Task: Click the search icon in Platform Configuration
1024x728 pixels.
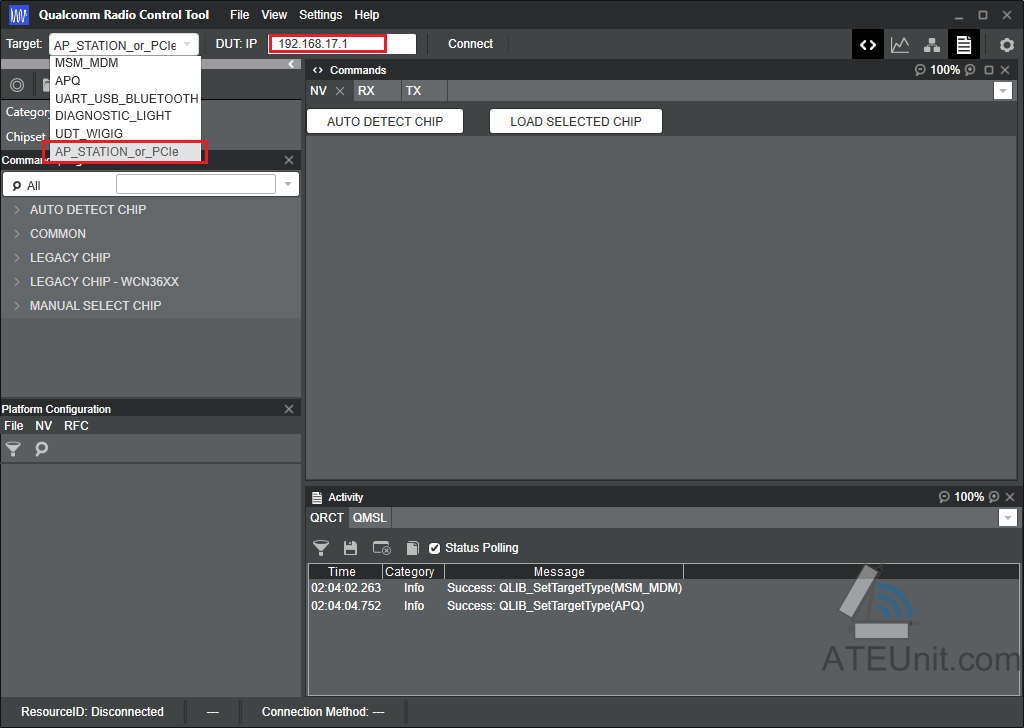Action: pos(41,449)
